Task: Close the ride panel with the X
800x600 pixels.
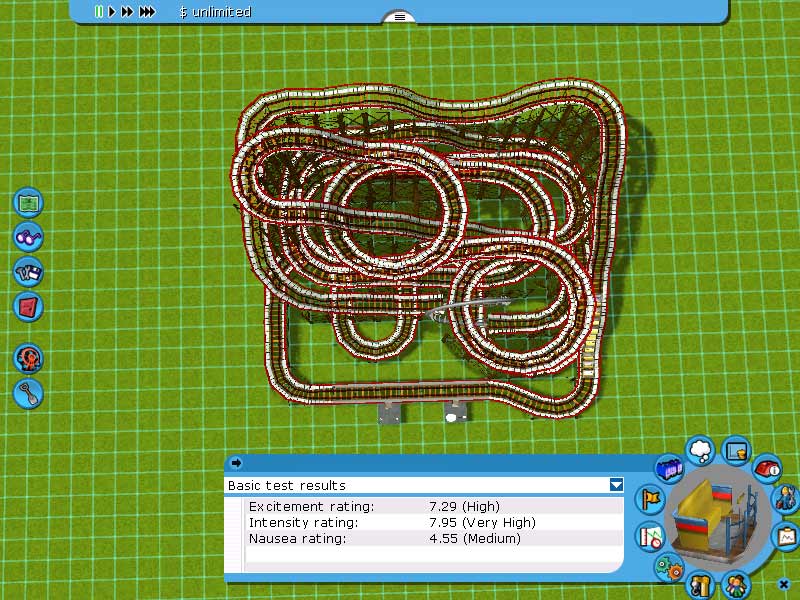Action: [784, 584]
